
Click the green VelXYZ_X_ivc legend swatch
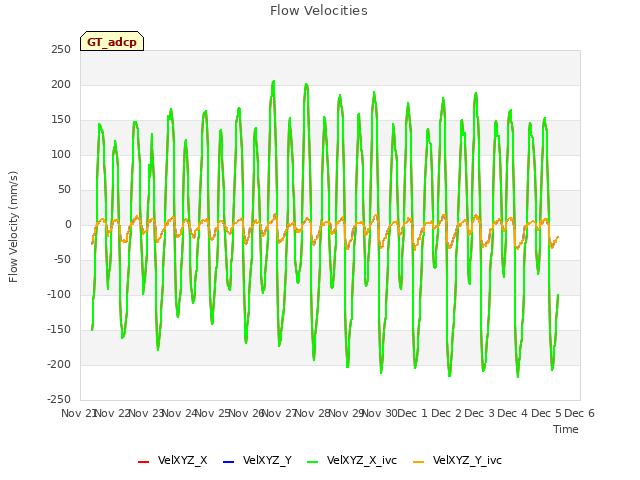coord(313,462)
